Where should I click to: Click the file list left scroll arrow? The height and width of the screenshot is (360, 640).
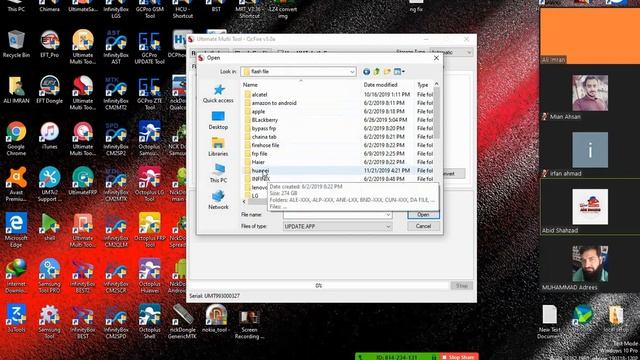click(244, 202)
